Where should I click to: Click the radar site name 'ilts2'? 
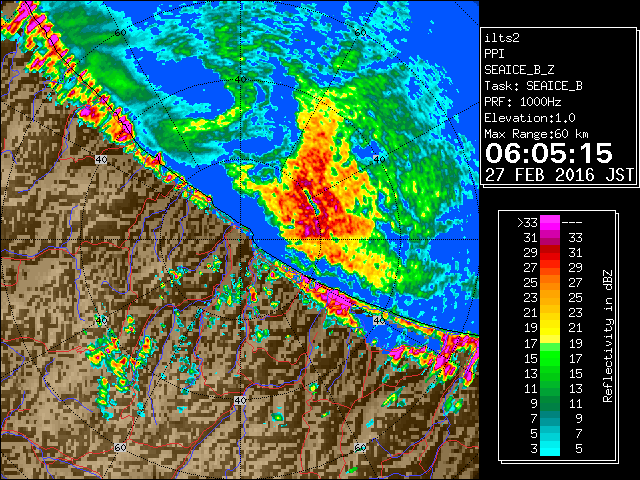(502, 38)
